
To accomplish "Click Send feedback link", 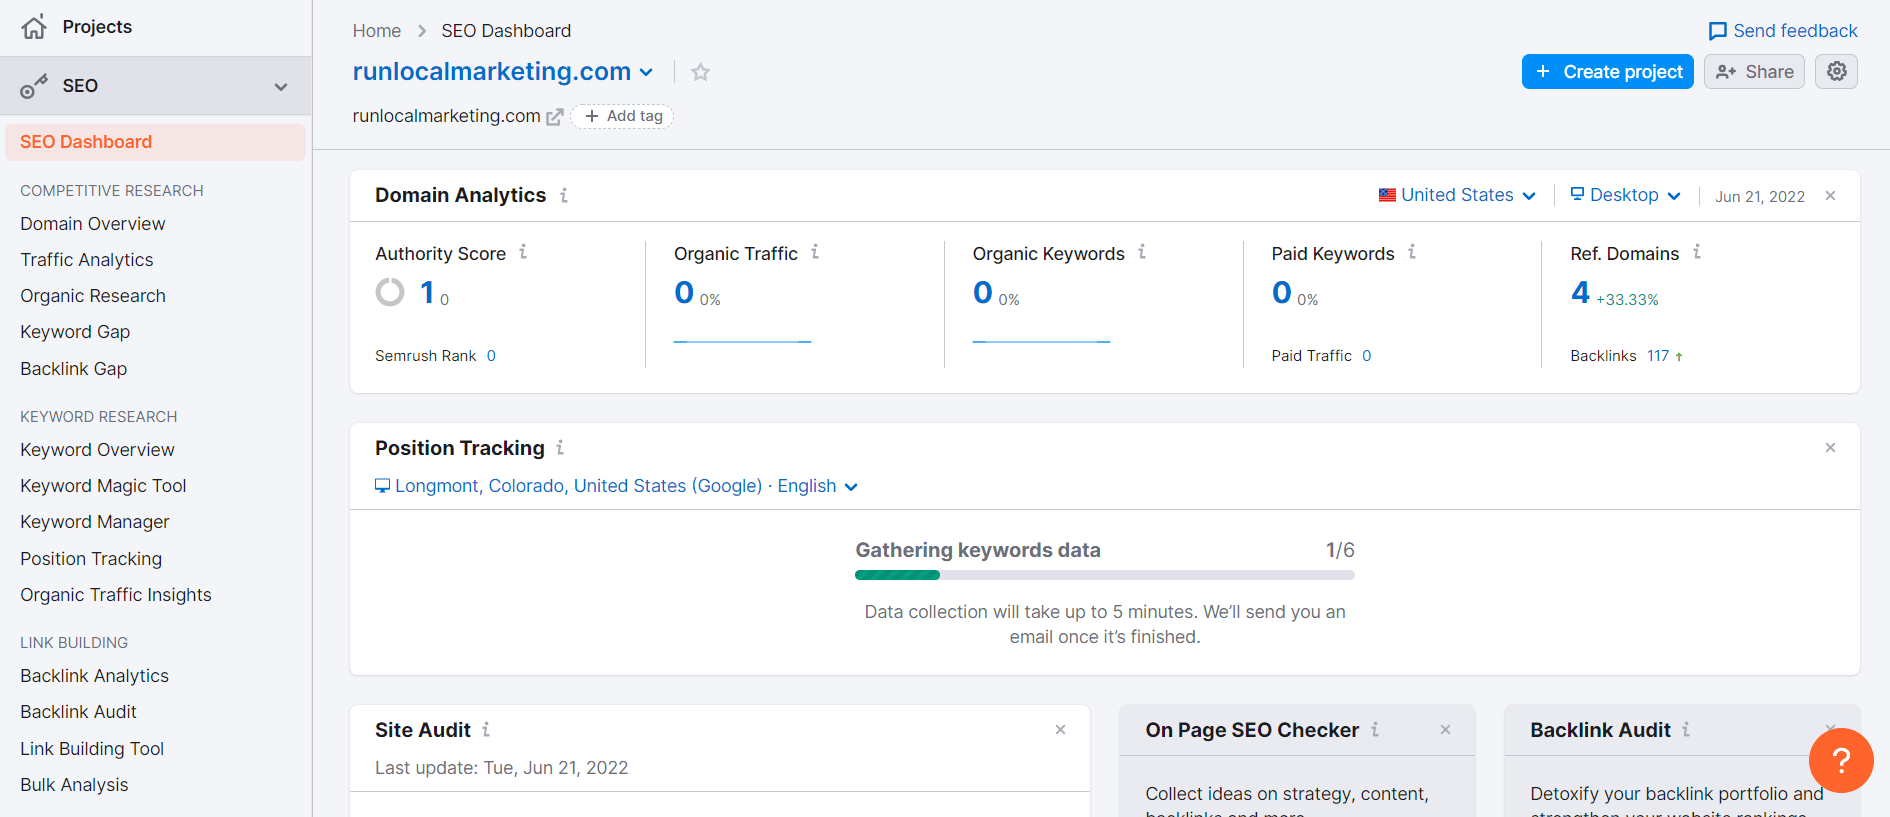I will pos(1783,31).
